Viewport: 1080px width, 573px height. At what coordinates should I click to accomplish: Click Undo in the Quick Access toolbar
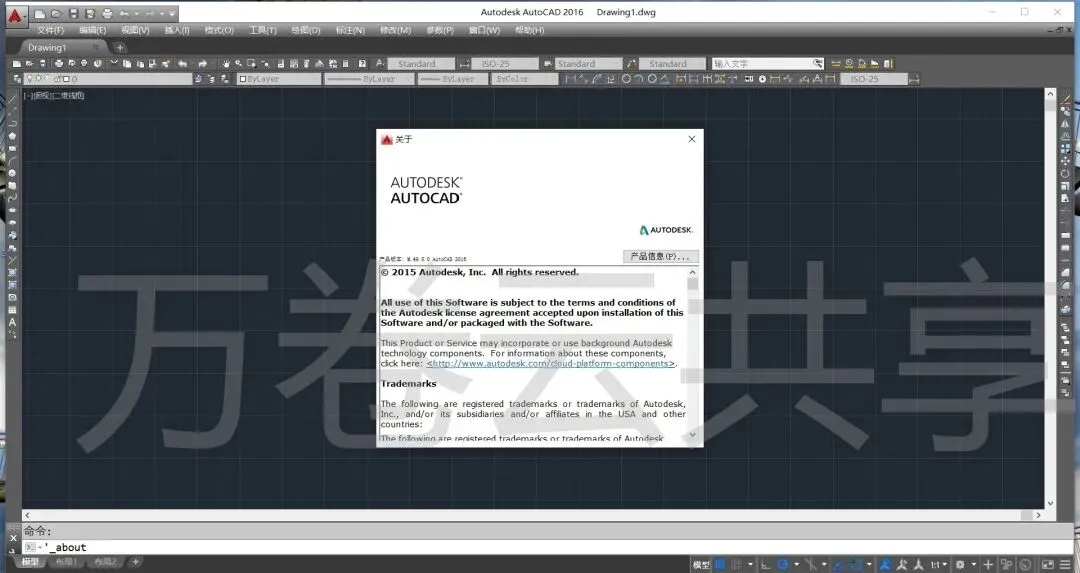pos(125,14)
